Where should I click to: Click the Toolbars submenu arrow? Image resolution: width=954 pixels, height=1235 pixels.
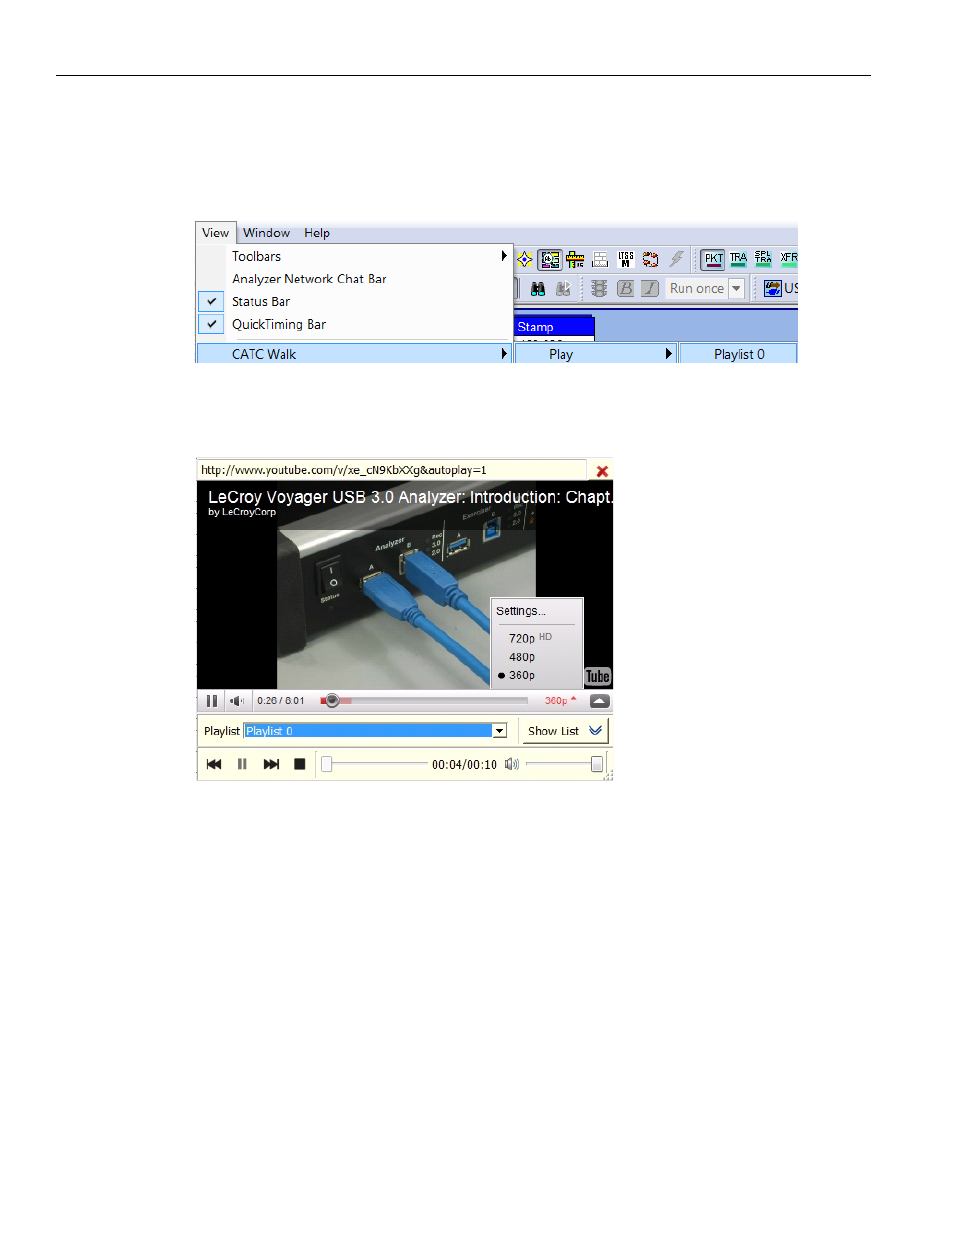click(504, 256)
